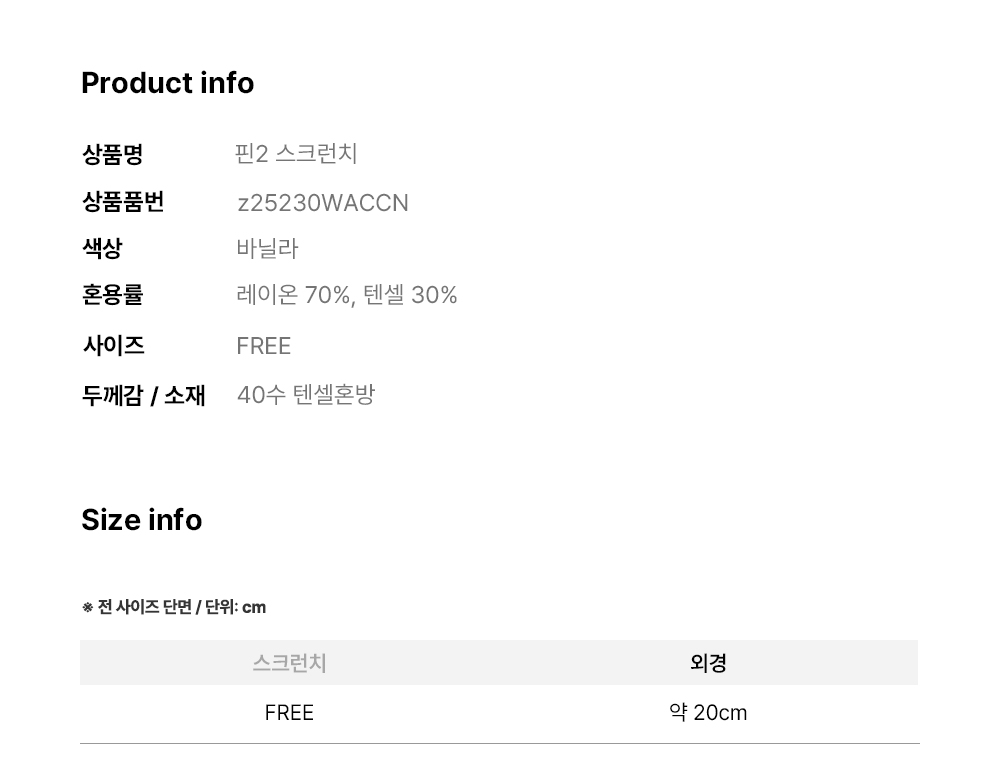Select the 외경 table column header

click(708, 663)
